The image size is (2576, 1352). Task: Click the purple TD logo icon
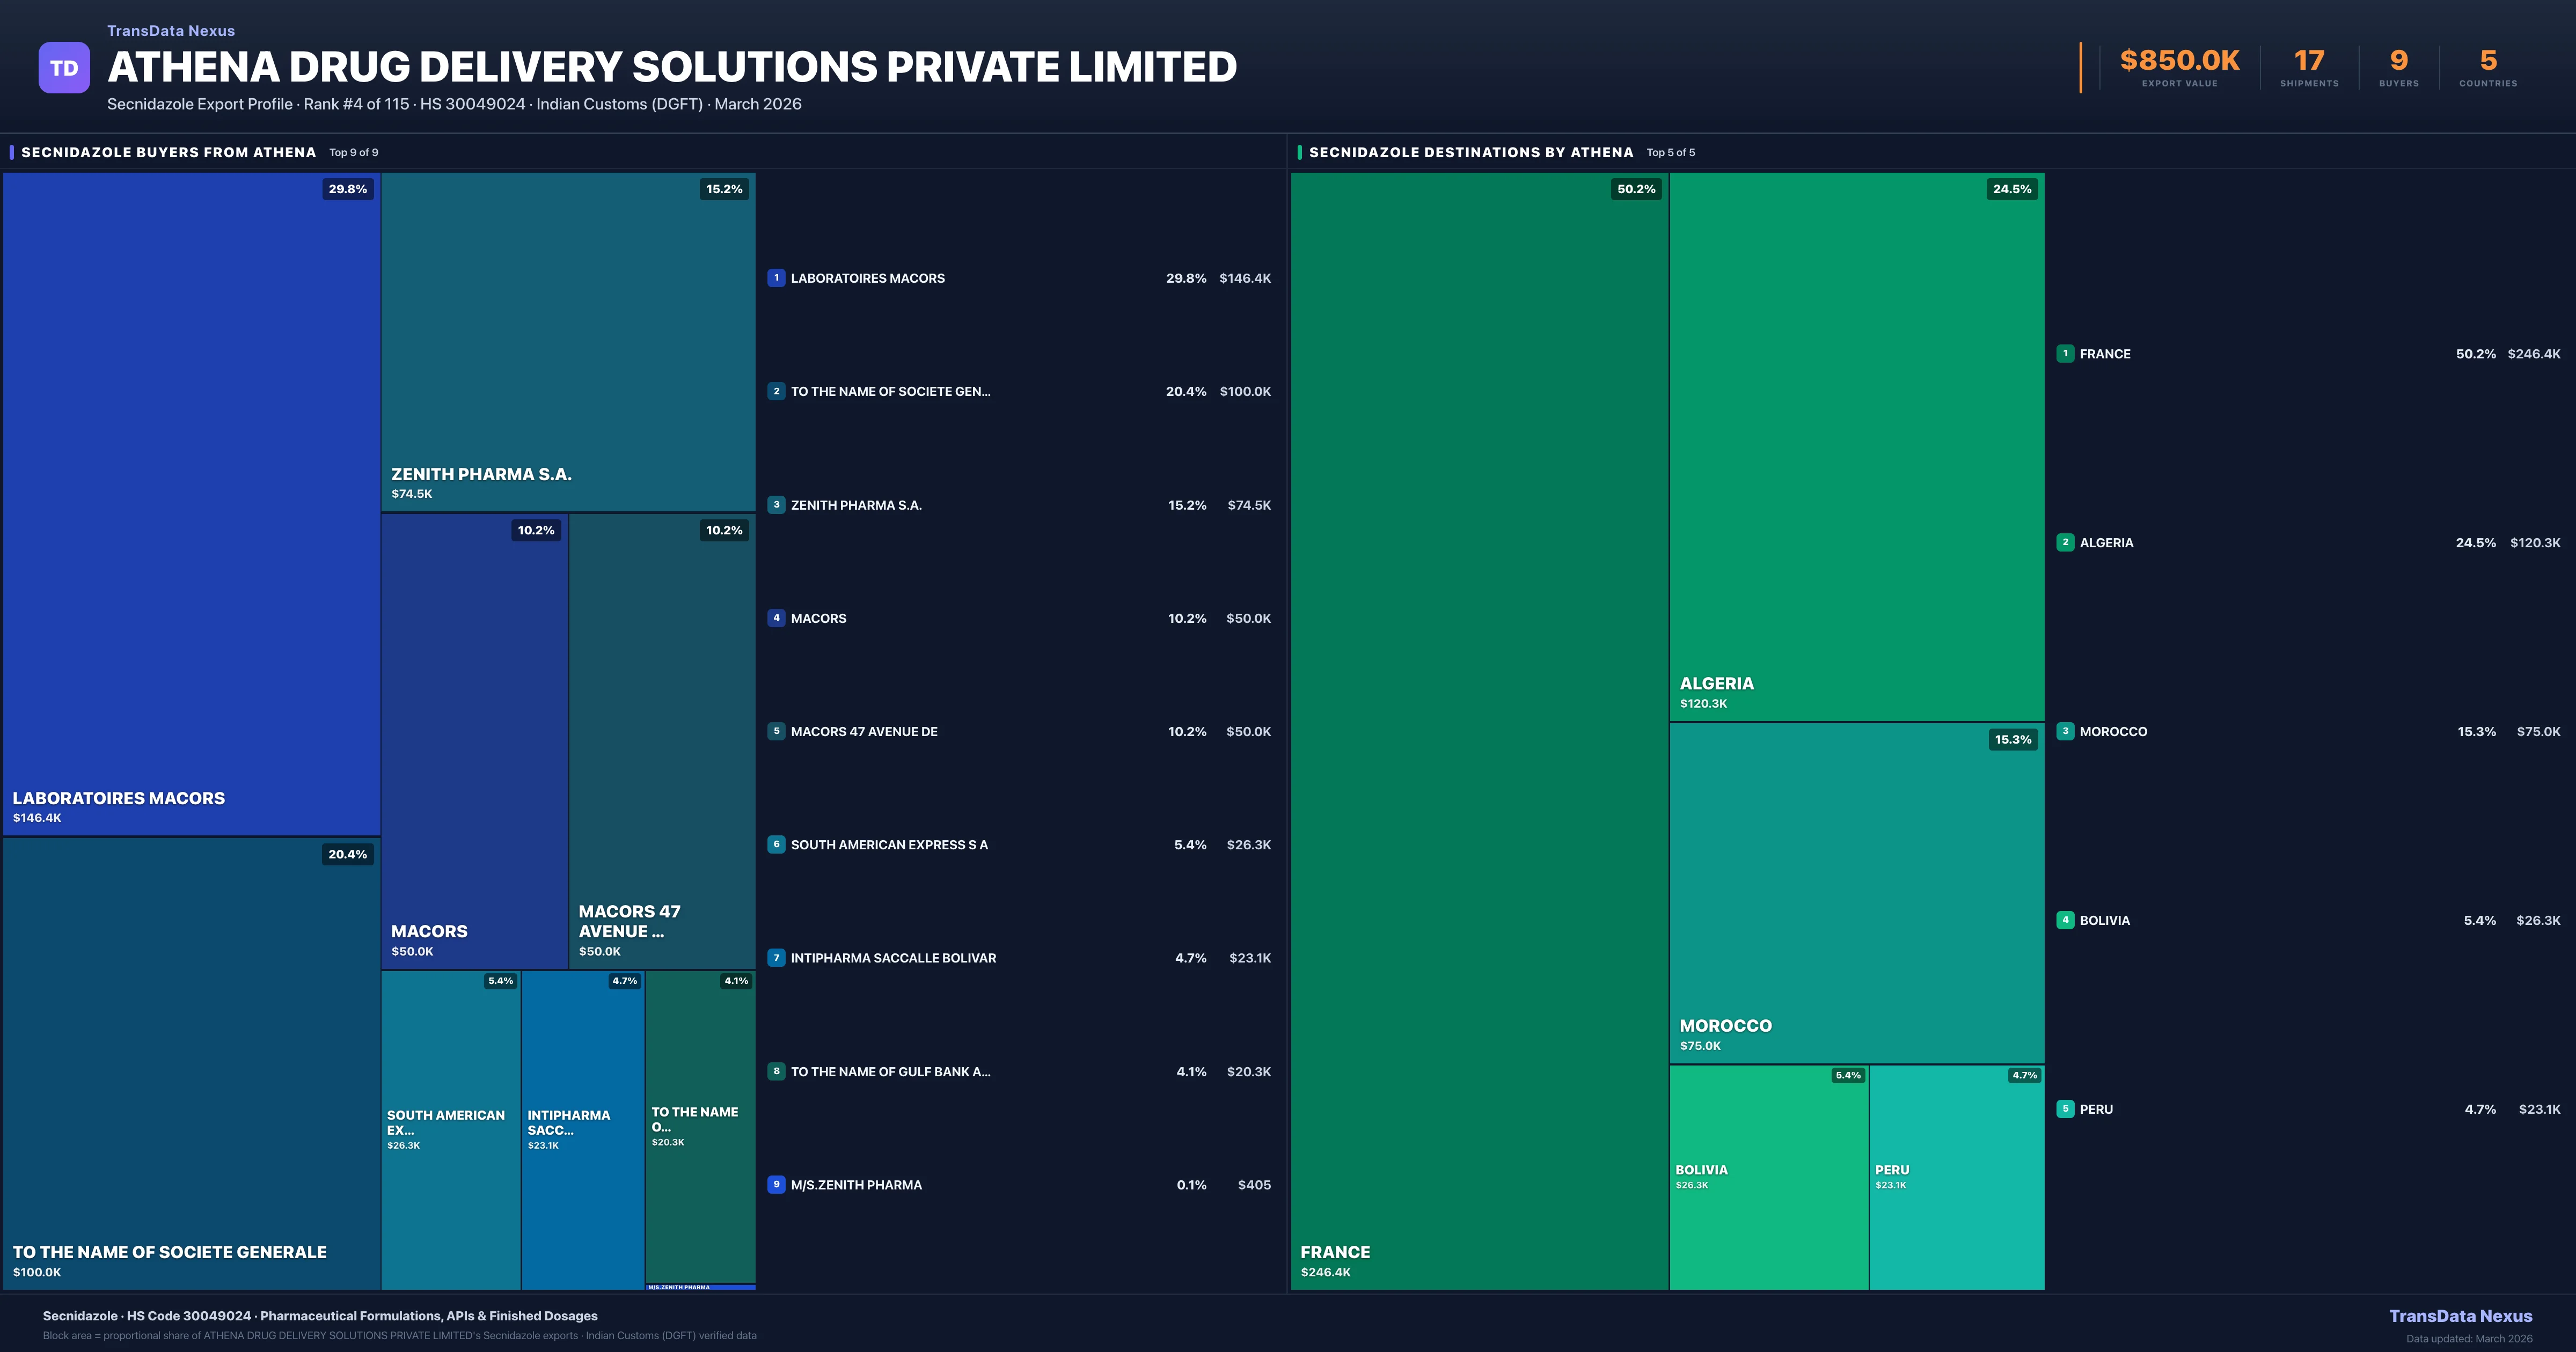[64, 68]
